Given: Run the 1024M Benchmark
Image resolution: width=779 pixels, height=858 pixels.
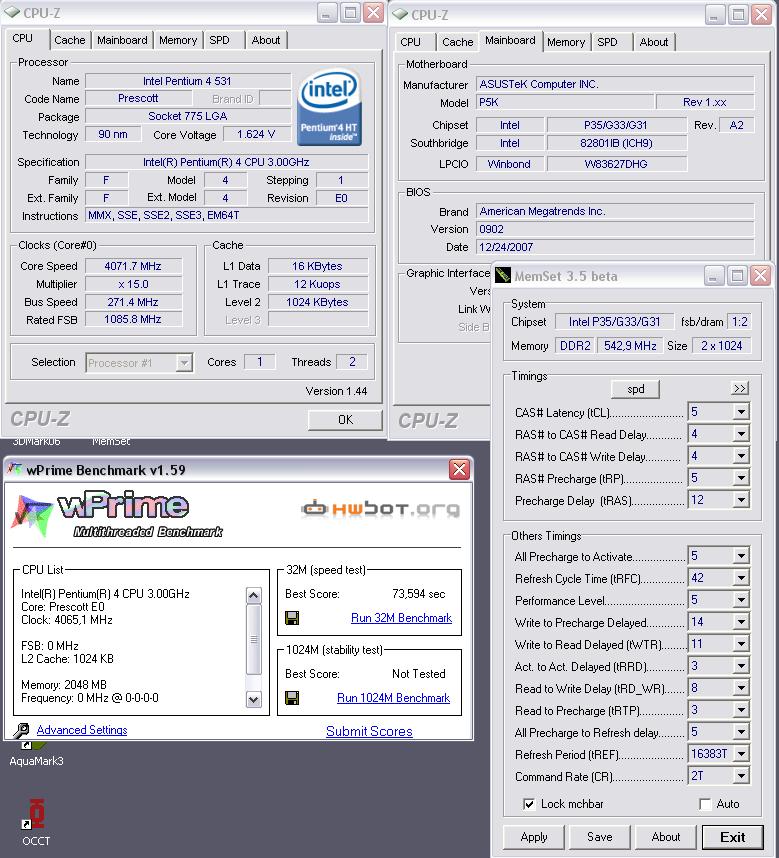Looking at the screenshot, I should 393,698.
